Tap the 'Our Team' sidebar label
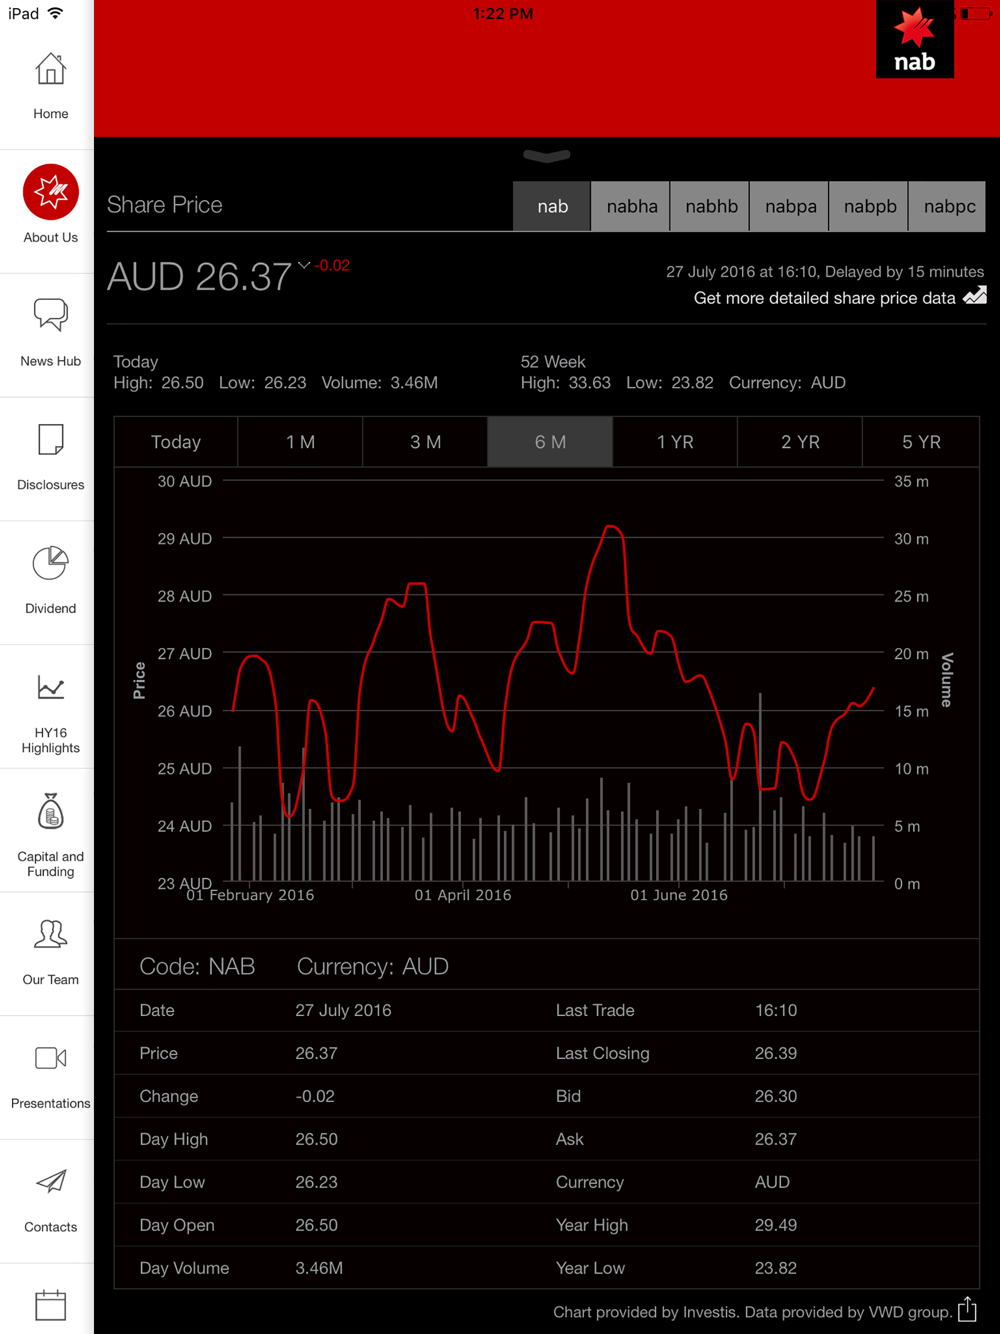 click(x=51, y=980)
